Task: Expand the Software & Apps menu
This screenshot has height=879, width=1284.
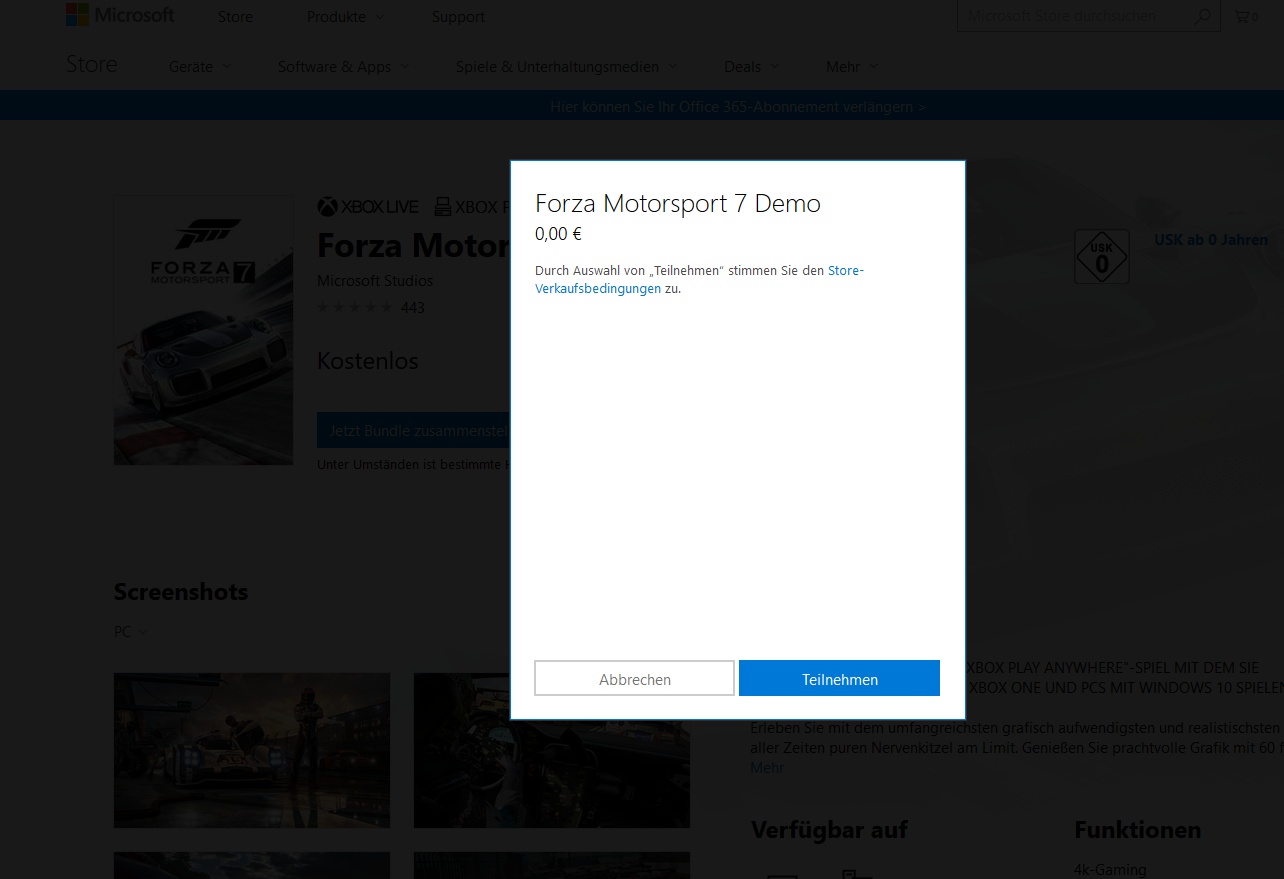Action: 343,67
